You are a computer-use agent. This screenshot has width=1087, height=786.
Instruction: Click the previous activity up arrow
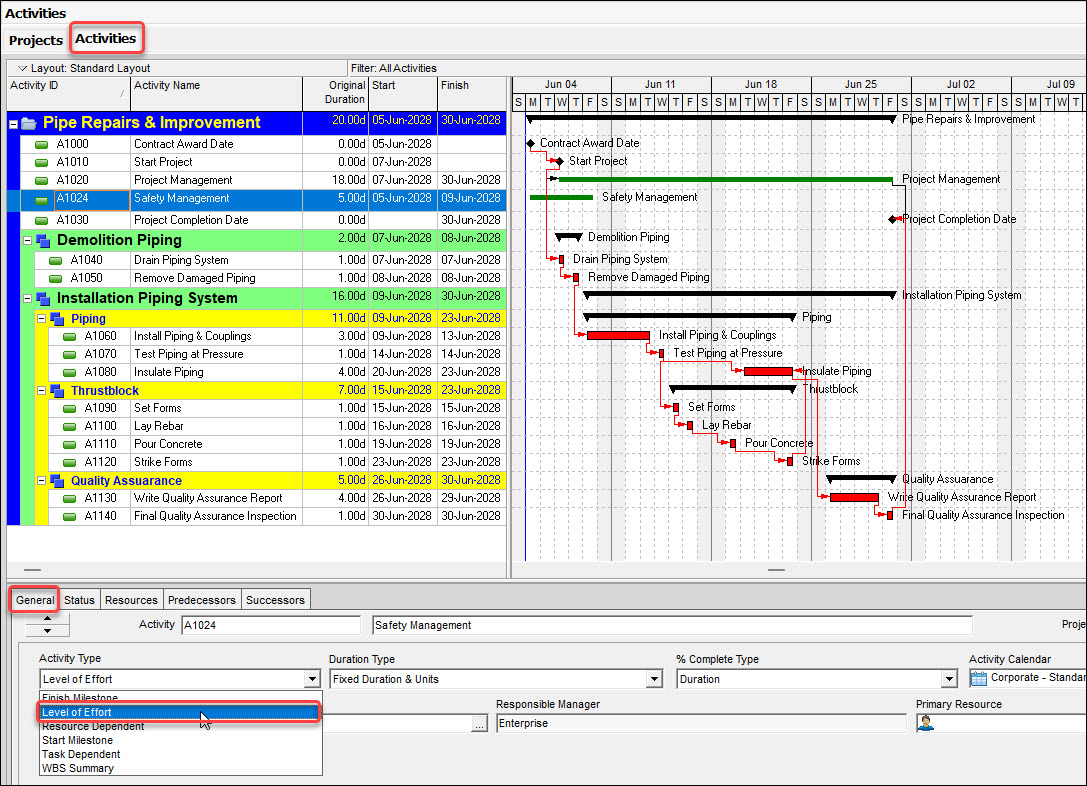pos(47,618)
